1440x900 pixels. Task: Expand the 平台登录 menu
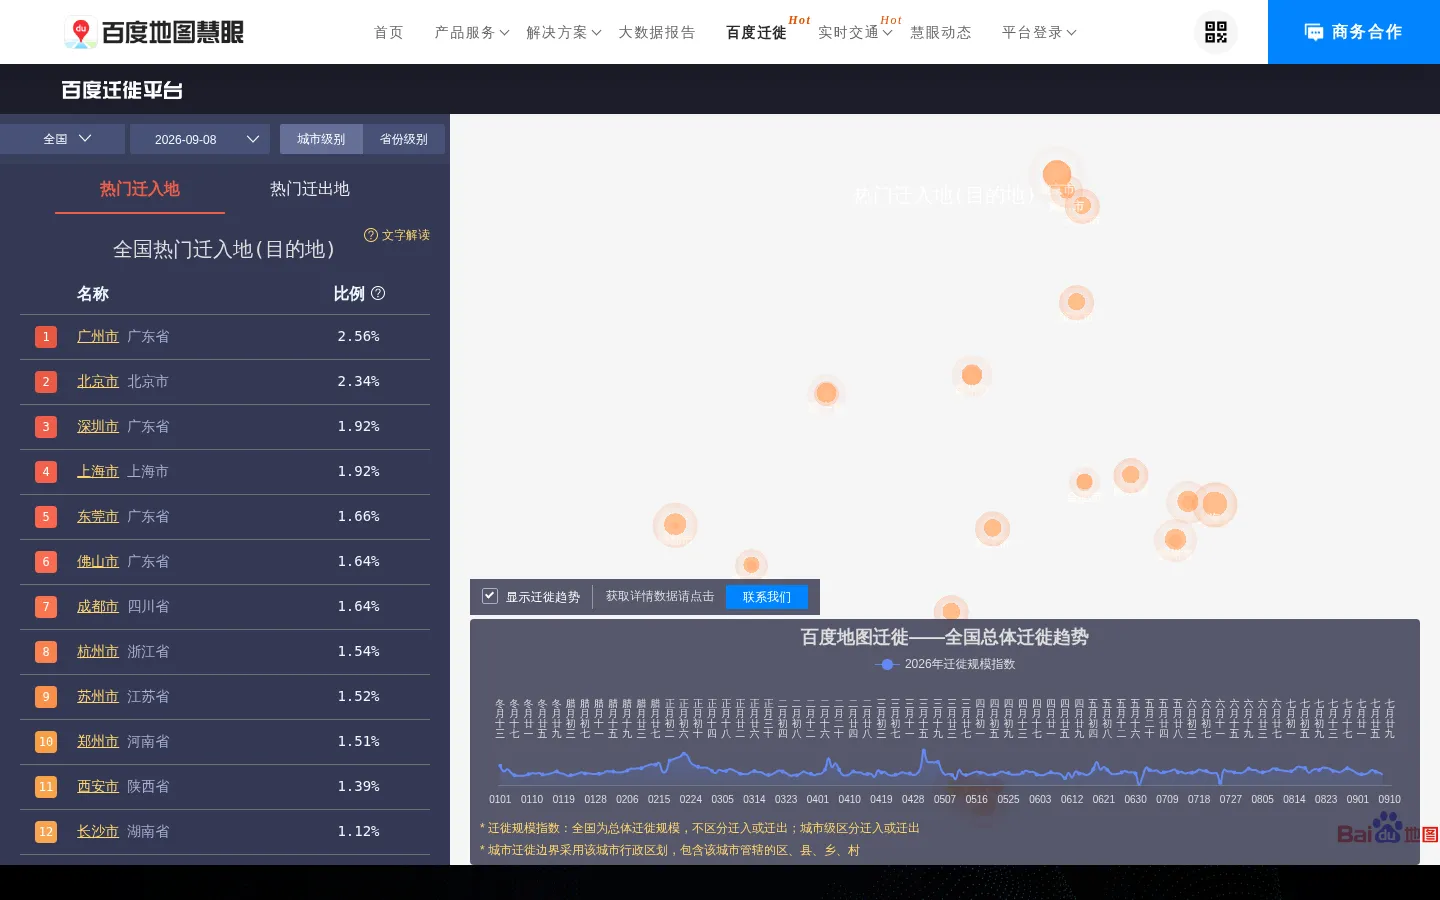[1040, 32]
